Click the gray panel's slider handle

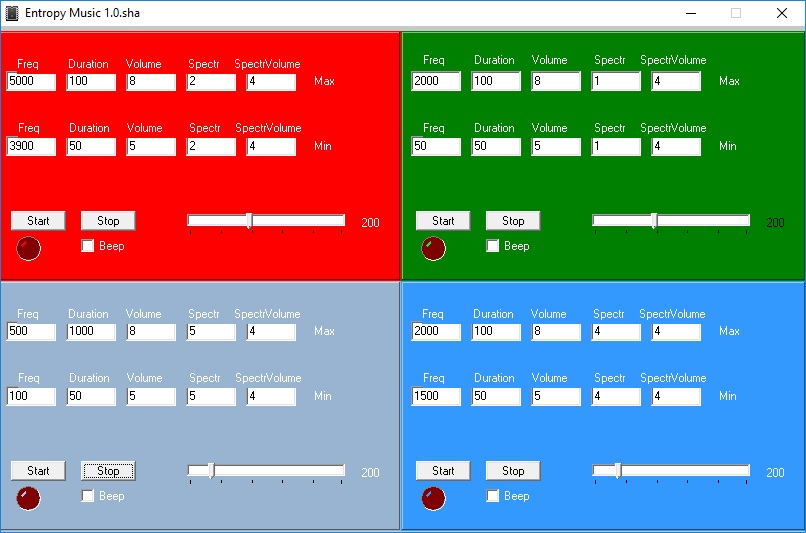coord(211,471)
